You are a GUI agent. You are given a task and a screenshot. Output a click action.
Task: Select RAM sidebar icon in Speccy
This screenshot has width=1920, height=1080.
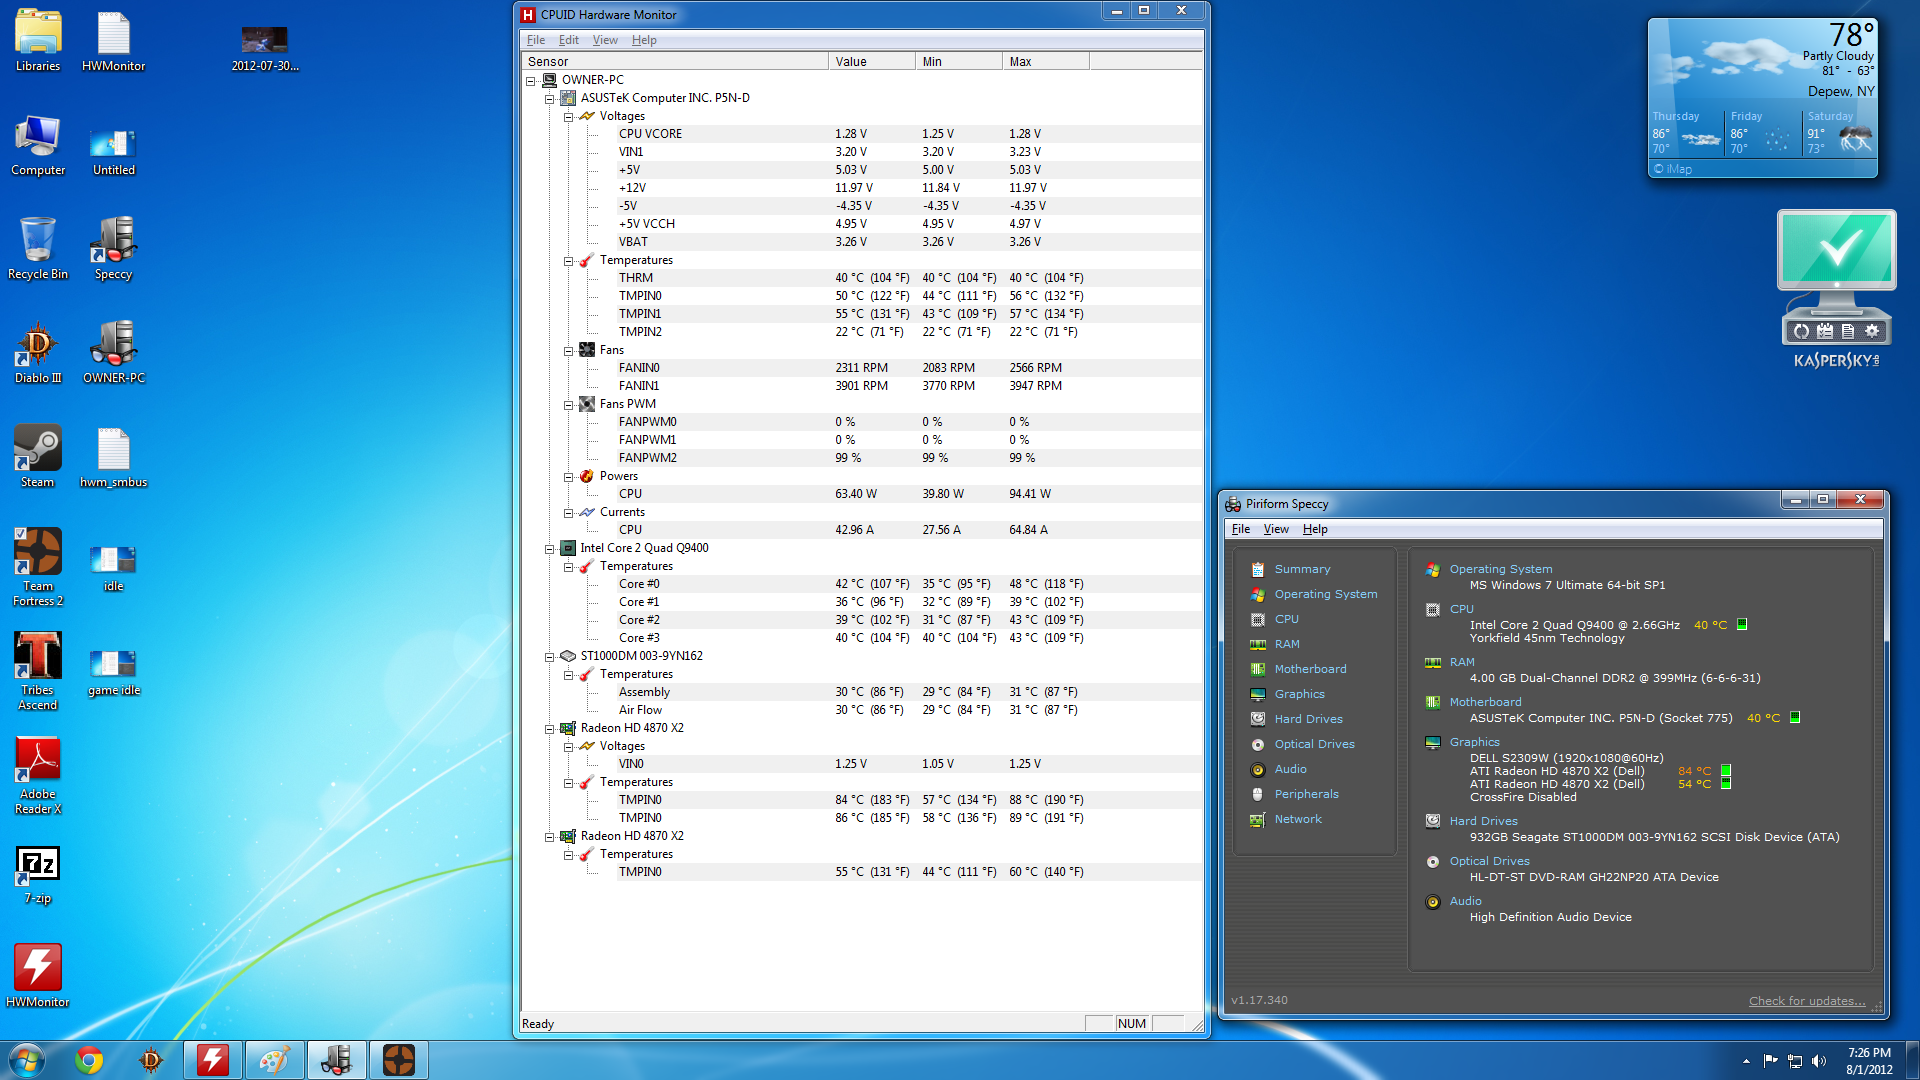pos(1258,644)
